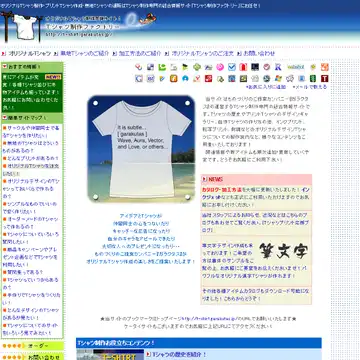Click the yellow-green オーダー sidebar button
The image size is (360, 360).
(x=32, y=346)
